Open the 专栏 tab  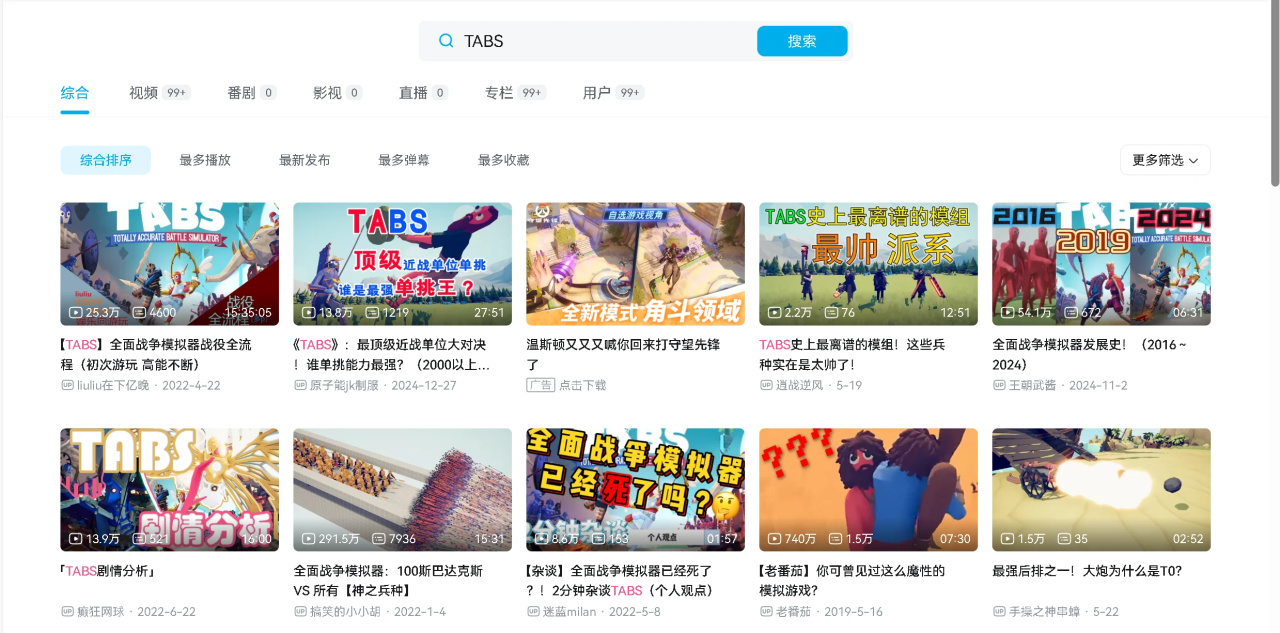515,93
